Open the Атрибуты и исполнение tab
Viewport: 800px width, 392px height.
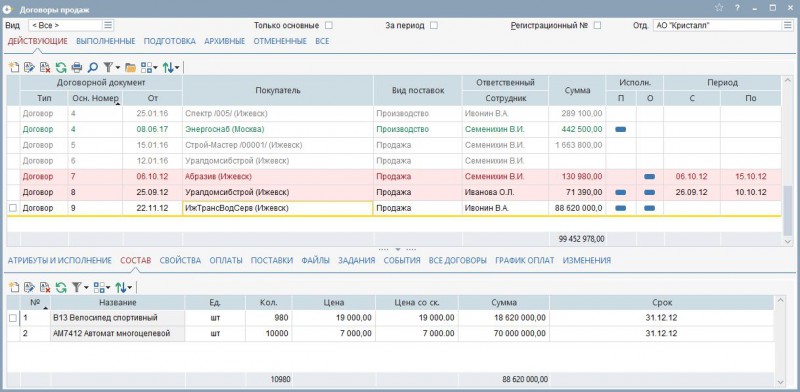tap(60, 260)
